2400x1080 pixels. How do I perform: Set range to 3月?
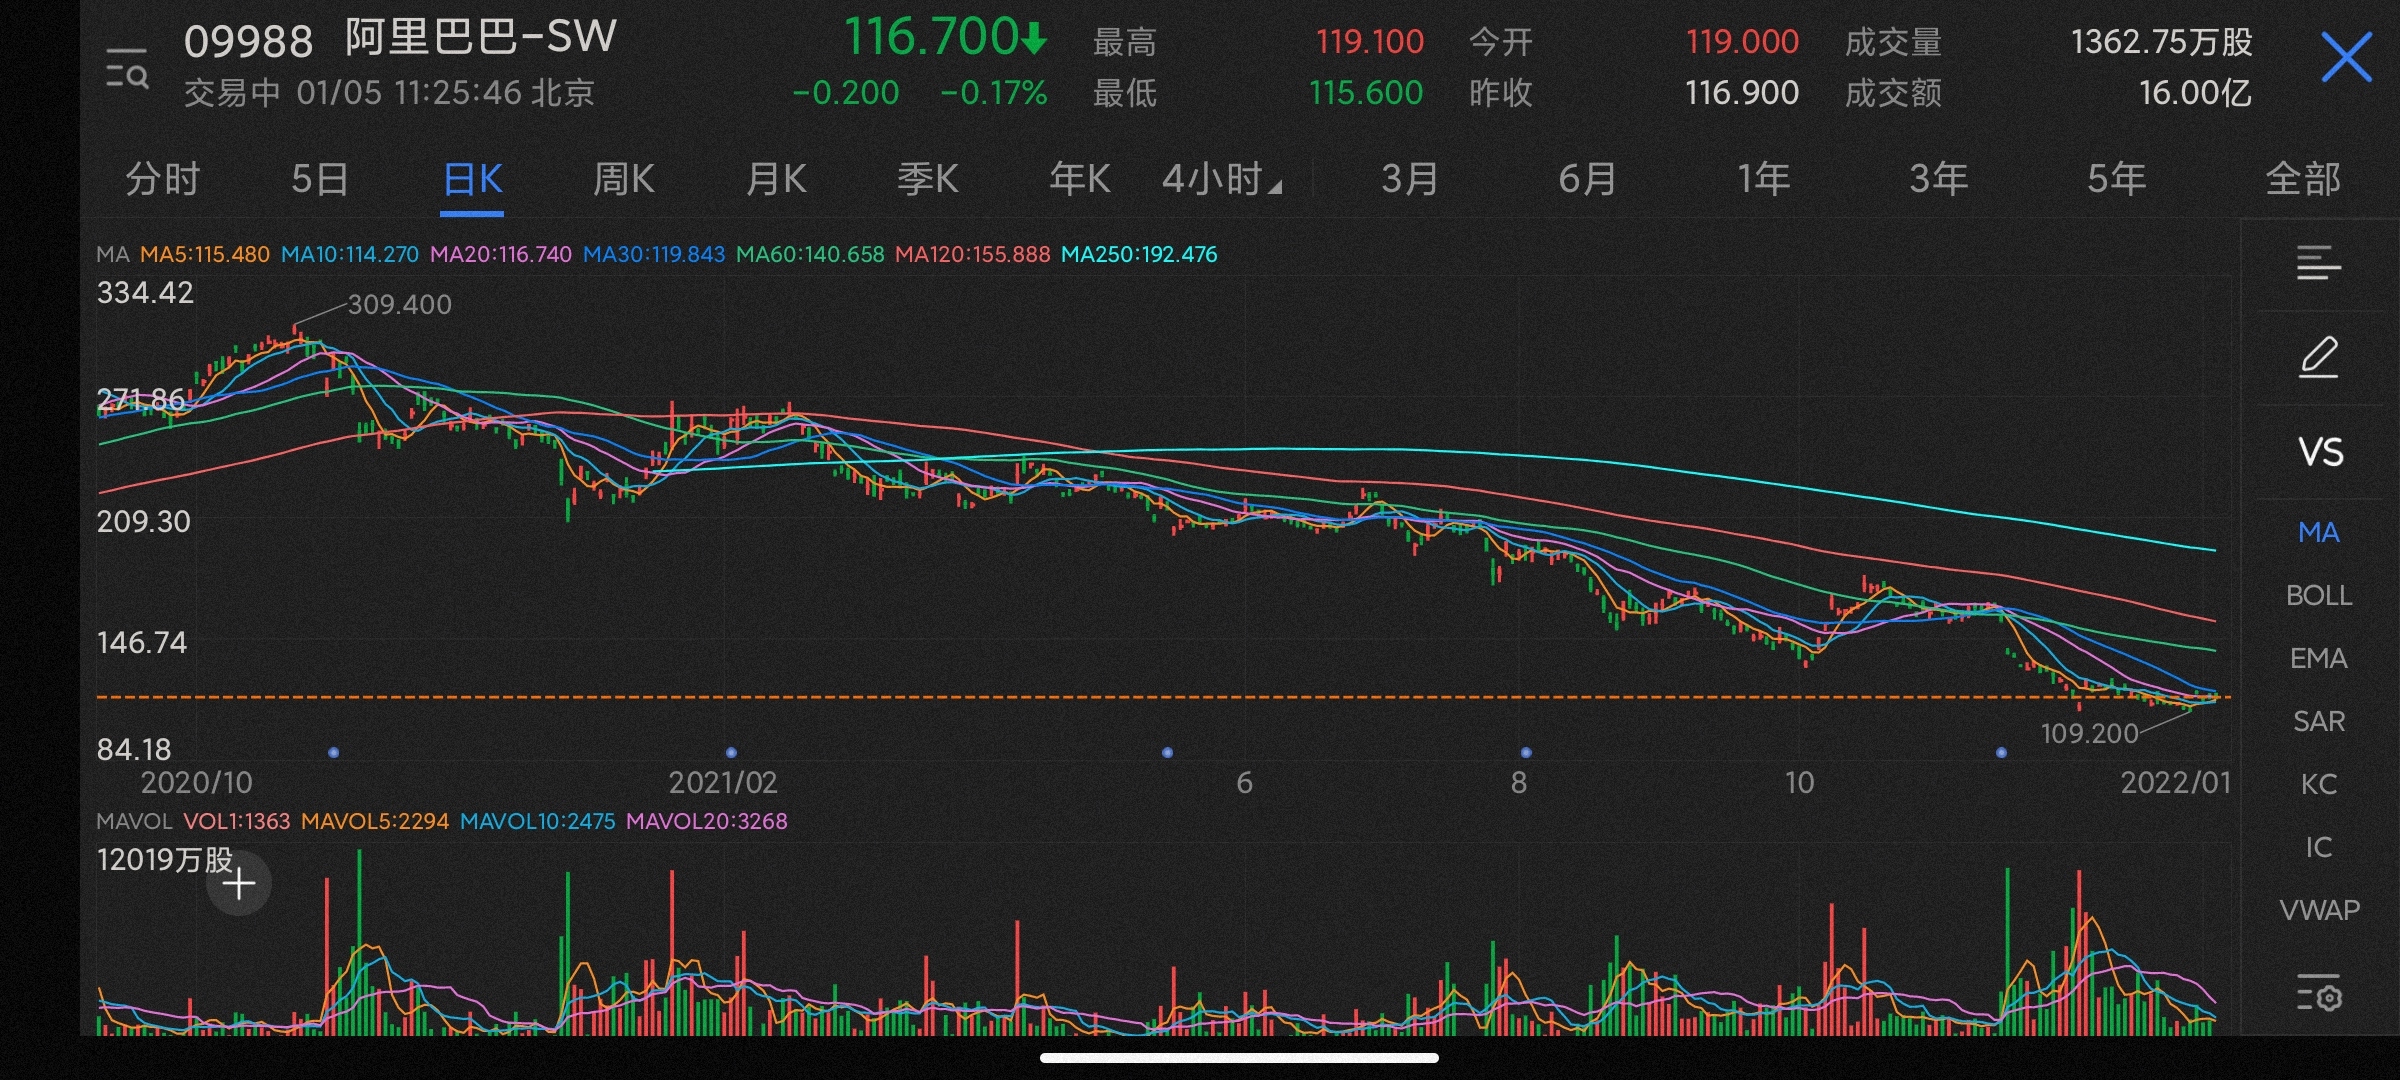[1410, 180]
